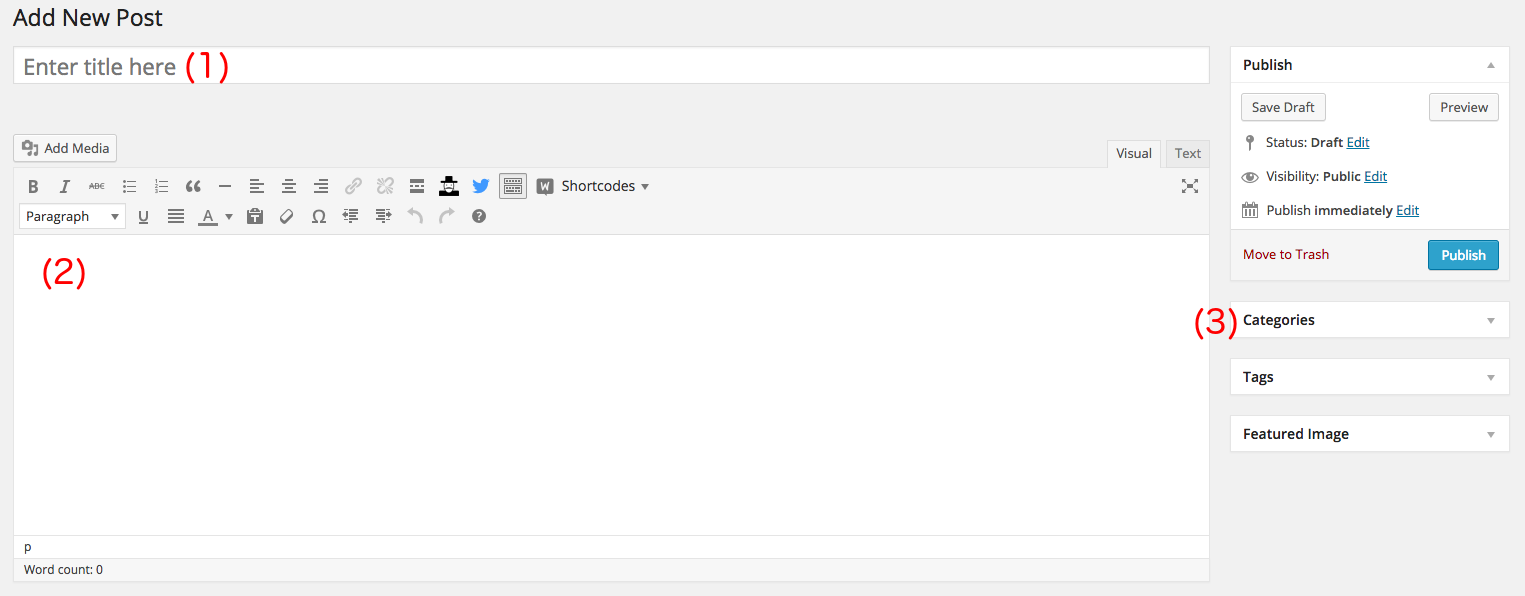Open the text color picker arrow
Image resolution: width=1525 pixels, height=596 pixels.
(x=229, y=216)
